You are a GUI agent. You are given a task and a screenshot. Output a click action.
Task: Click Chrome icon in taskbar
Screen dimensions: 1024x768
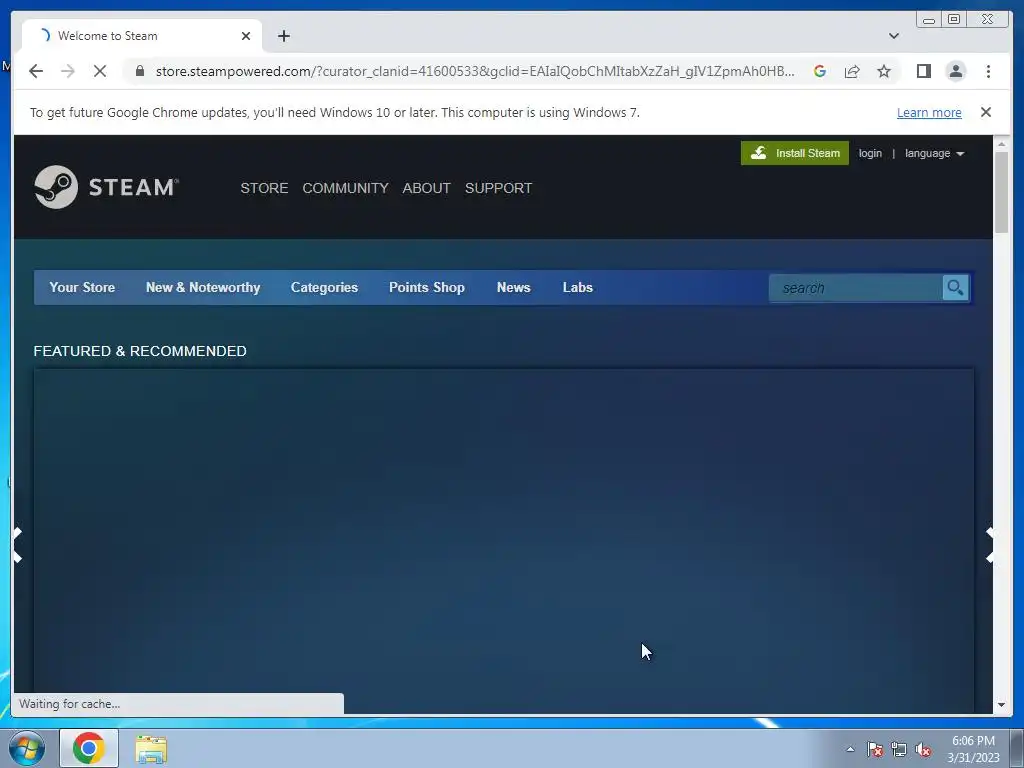89,748
